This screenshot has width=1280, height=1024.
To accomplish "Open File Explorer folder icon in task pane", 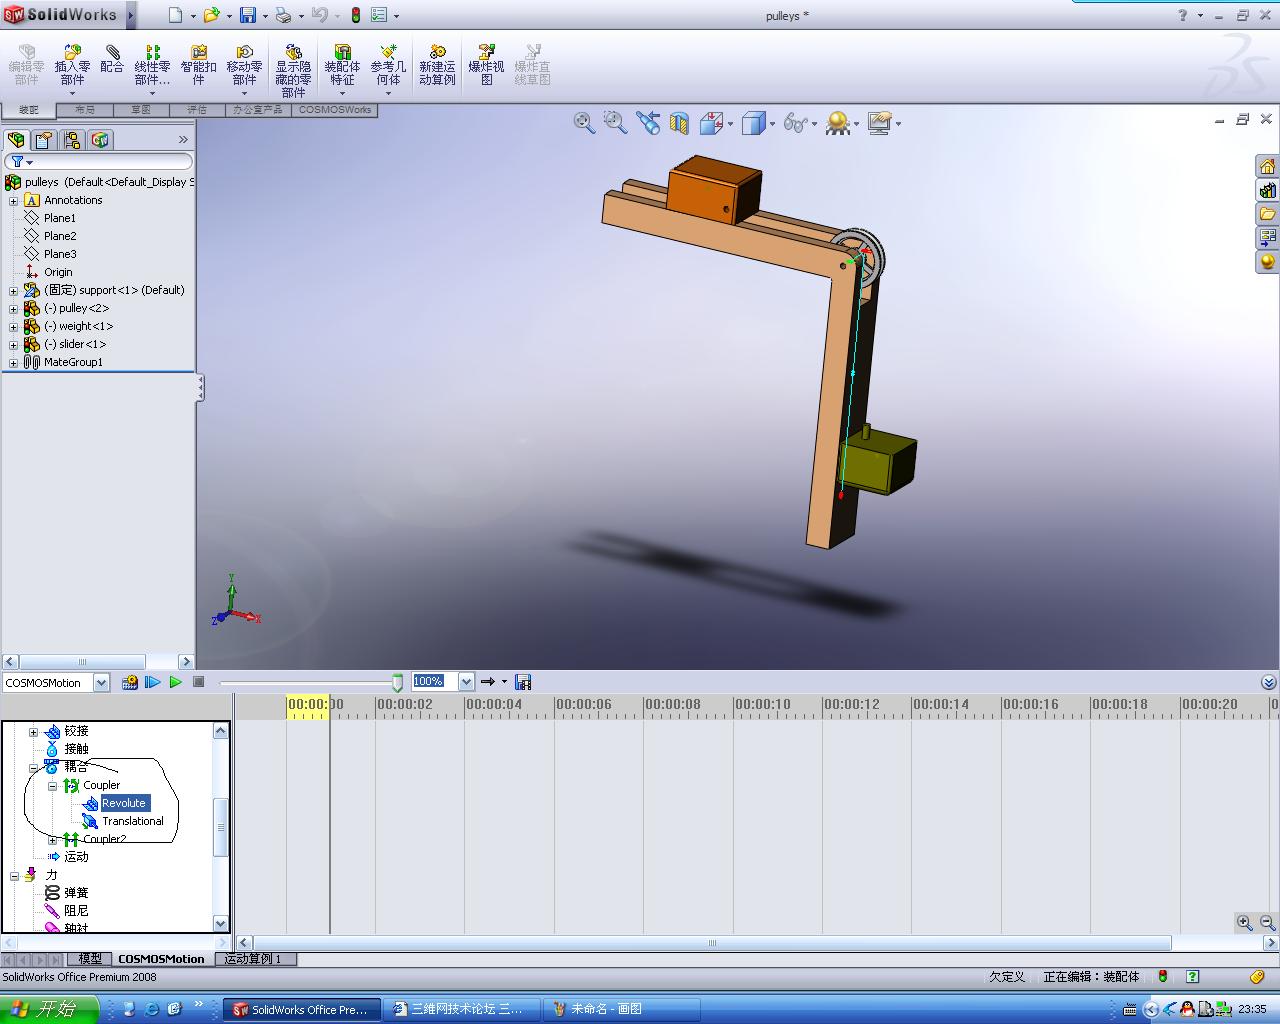I will click(1267, 214).
